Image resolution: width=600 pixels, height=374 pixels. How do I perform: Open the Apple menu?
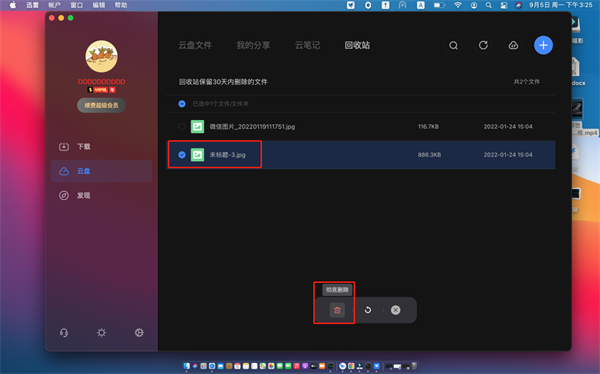pyautogui.click(x=13, y=5)
